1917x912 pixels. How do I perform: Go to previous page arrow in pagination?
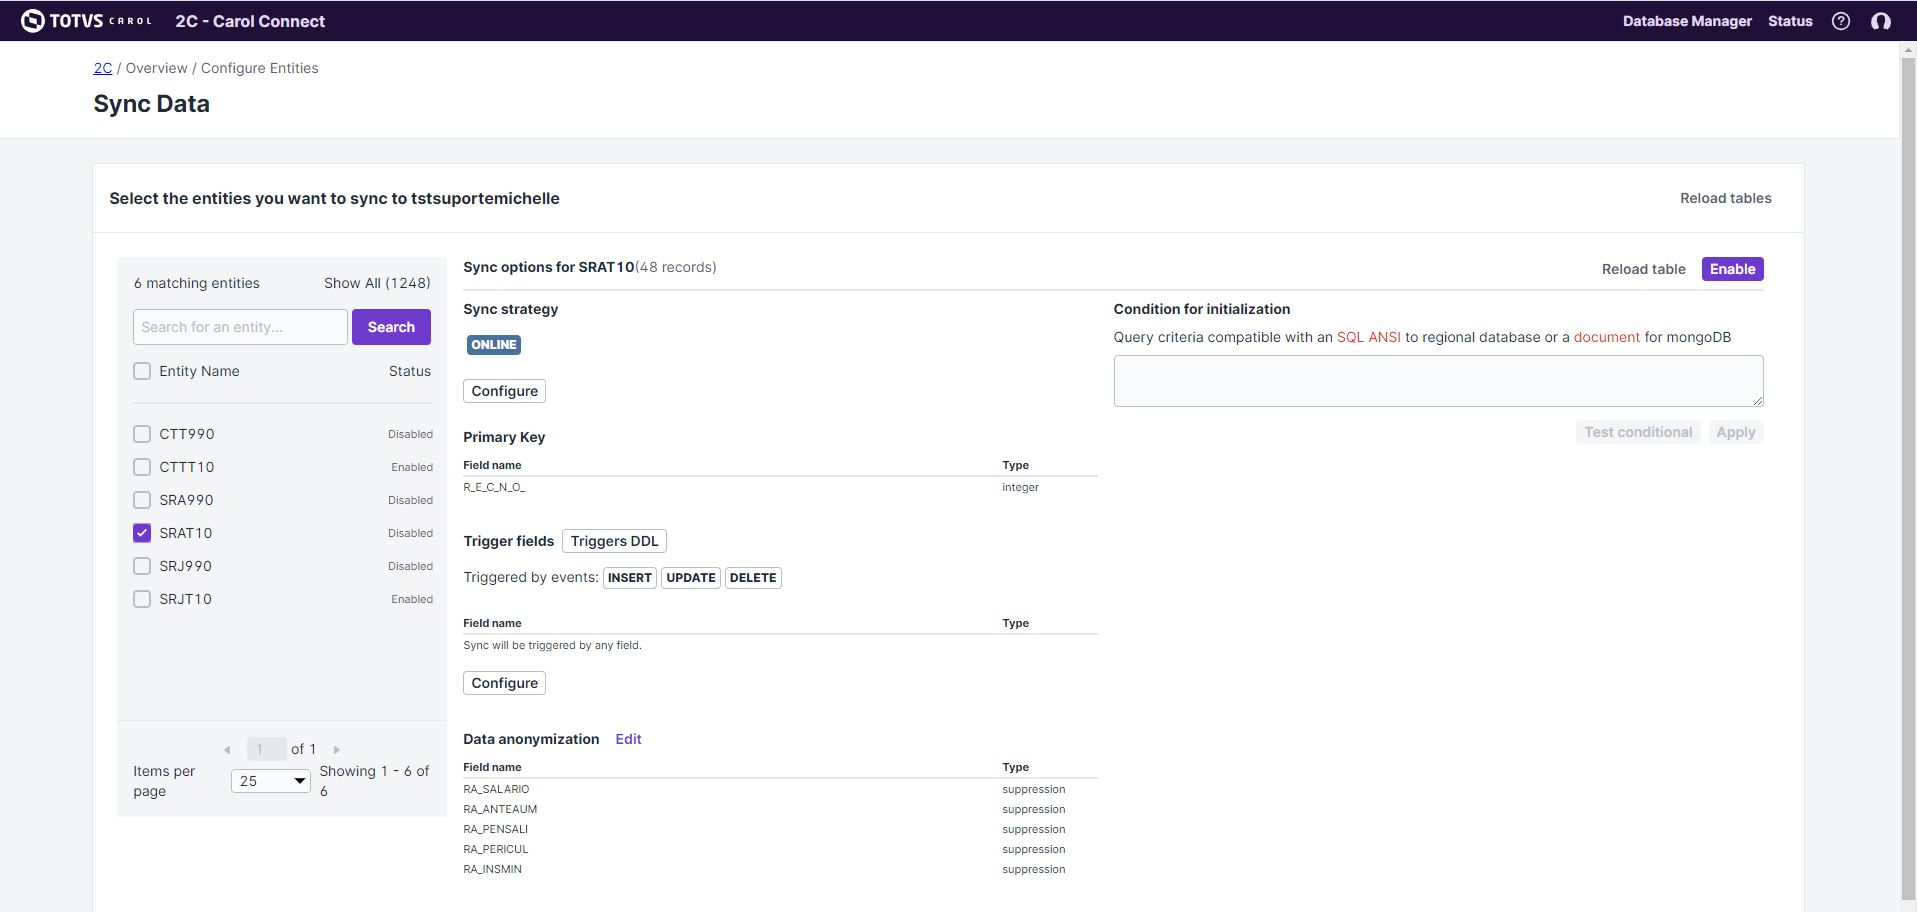[227, 750]
